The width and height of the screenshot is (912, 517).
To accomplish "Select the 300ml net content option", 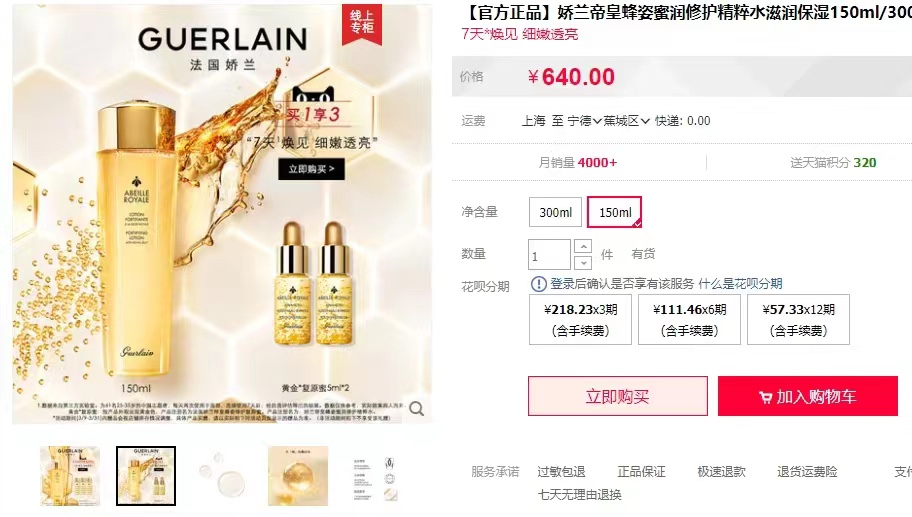I will click(x=555, y=212).
